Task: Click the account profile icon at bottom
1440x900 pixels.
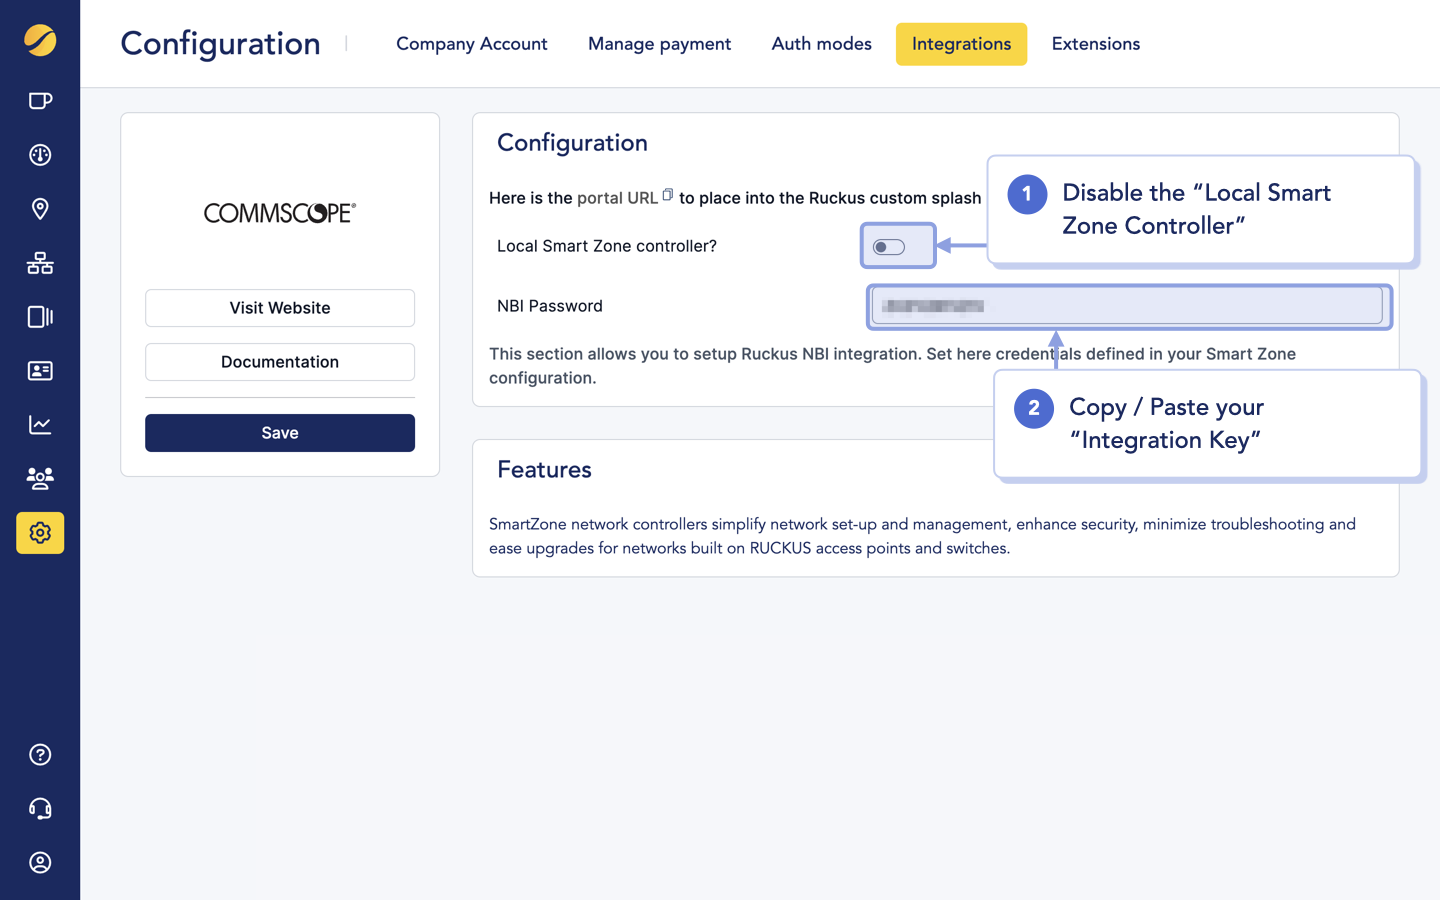Action: (x=40, y=862)
